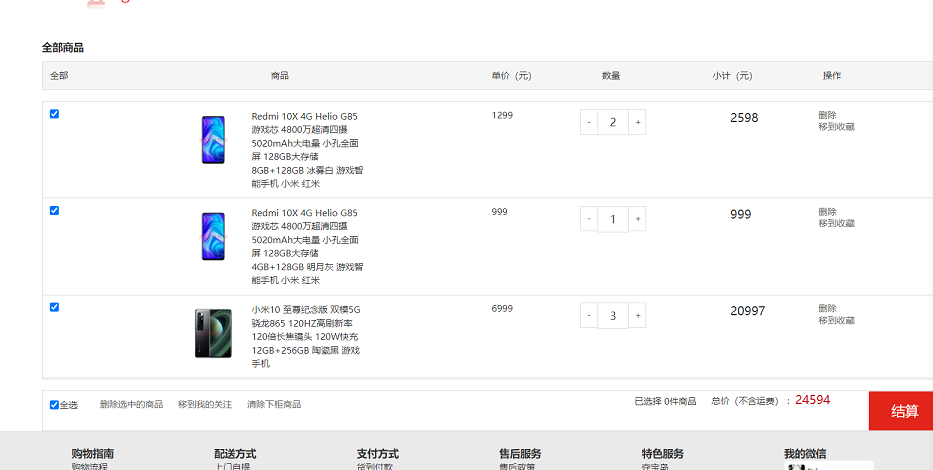933x470 pixels.
Task: Click the subtotal 20997
Action: tap(747, 311)
